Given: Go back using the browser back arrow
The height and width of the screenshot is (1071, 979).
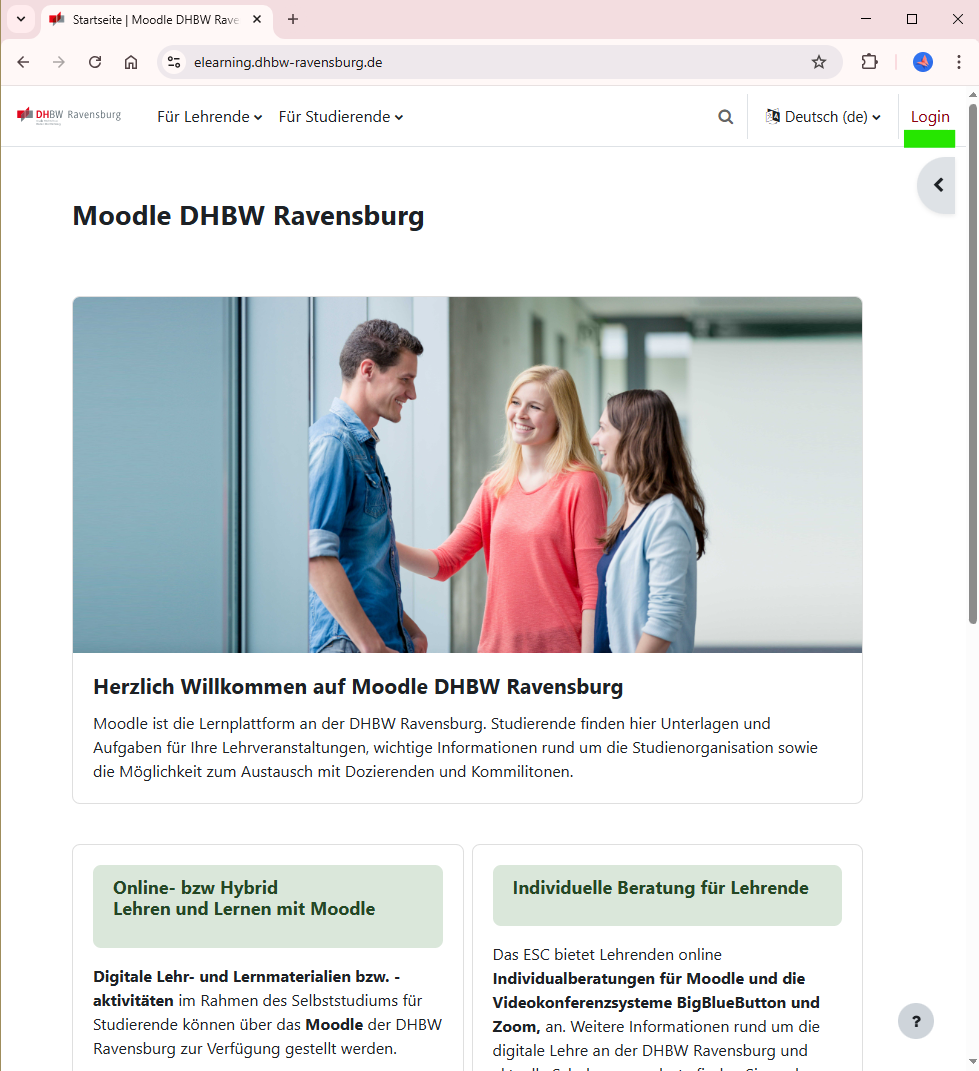Looking at the screenshot, I should [x=23, y=62].
